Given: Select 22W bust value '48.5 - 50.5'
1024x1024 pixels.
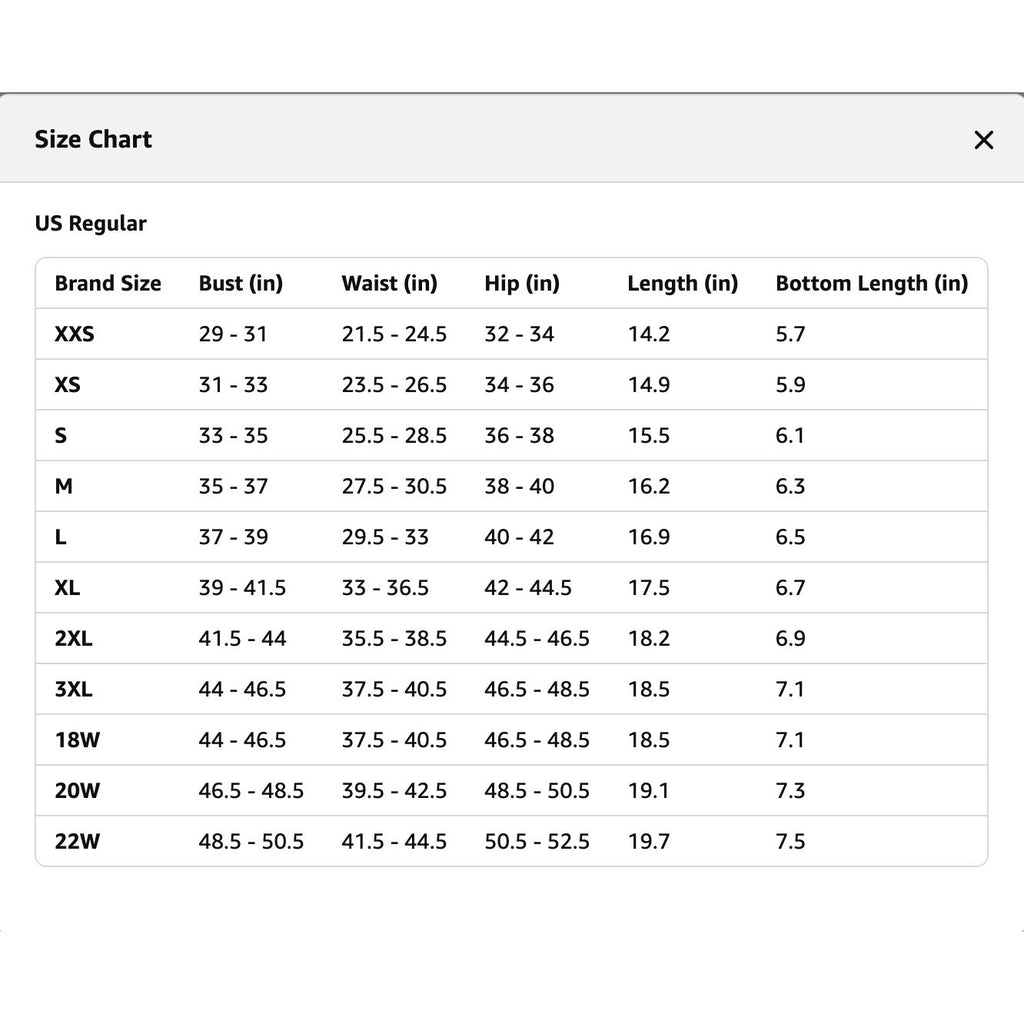Looking at the screenshot, I should point(251,841).
